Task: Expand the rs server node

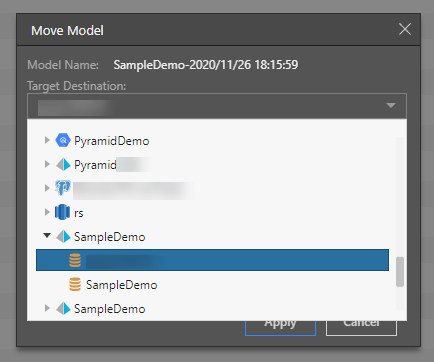Action: pos(47,212)
